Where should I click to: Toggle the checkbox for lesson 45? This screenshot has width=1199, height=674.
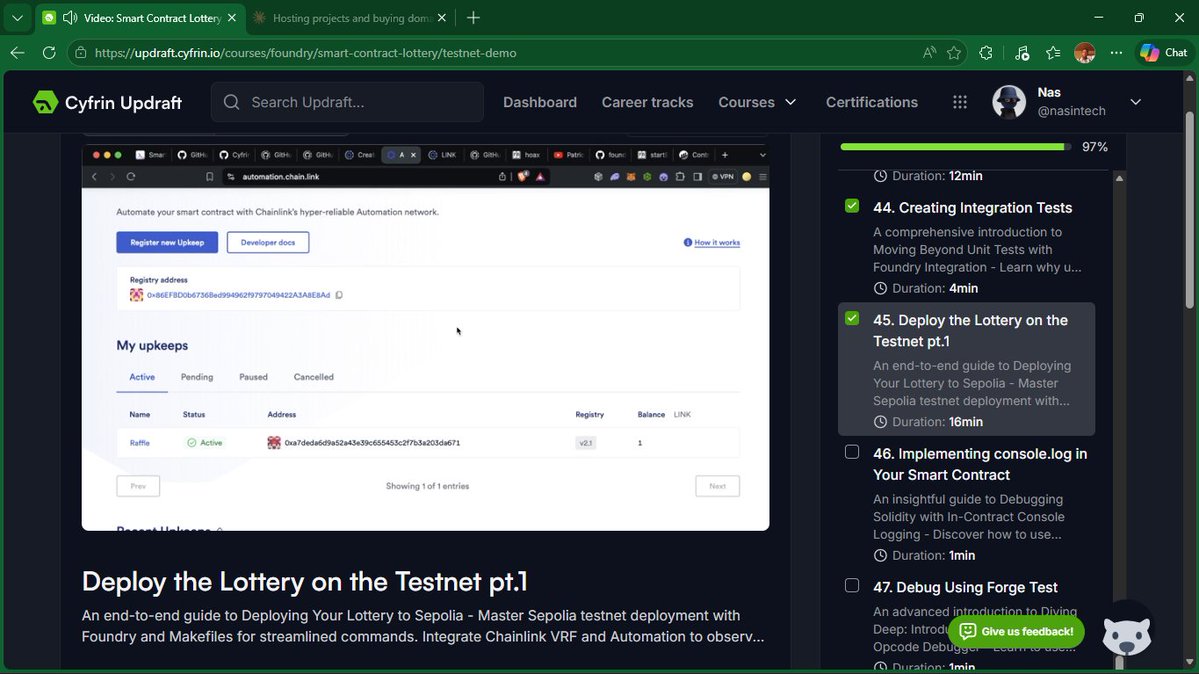point(852,318)
